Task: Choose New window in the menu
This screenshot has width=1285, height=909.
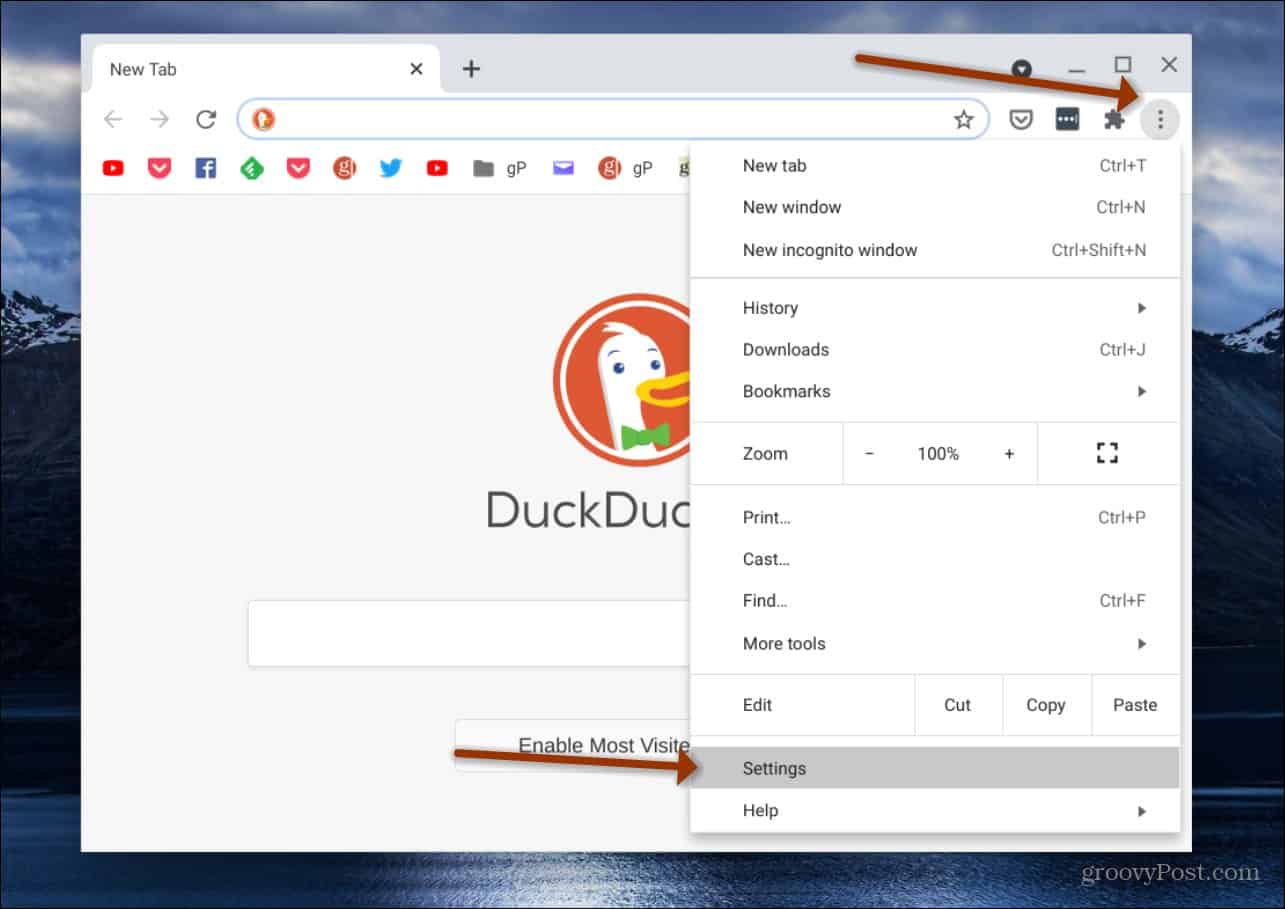Action: (x=935, y=207)
